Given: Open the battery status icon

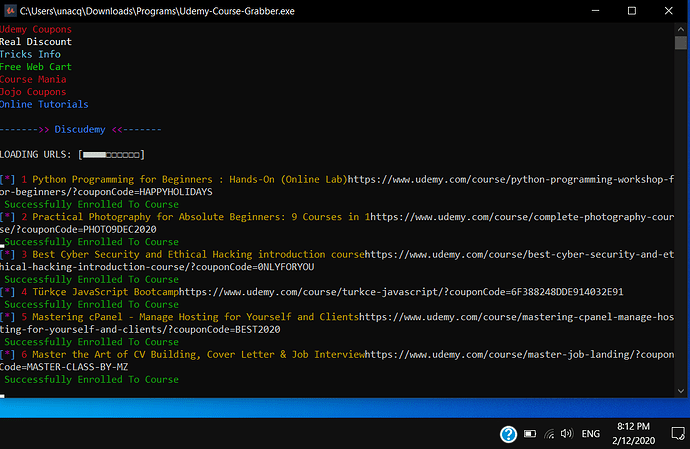Looking at the screenshot, I should (x=530, y=434).
